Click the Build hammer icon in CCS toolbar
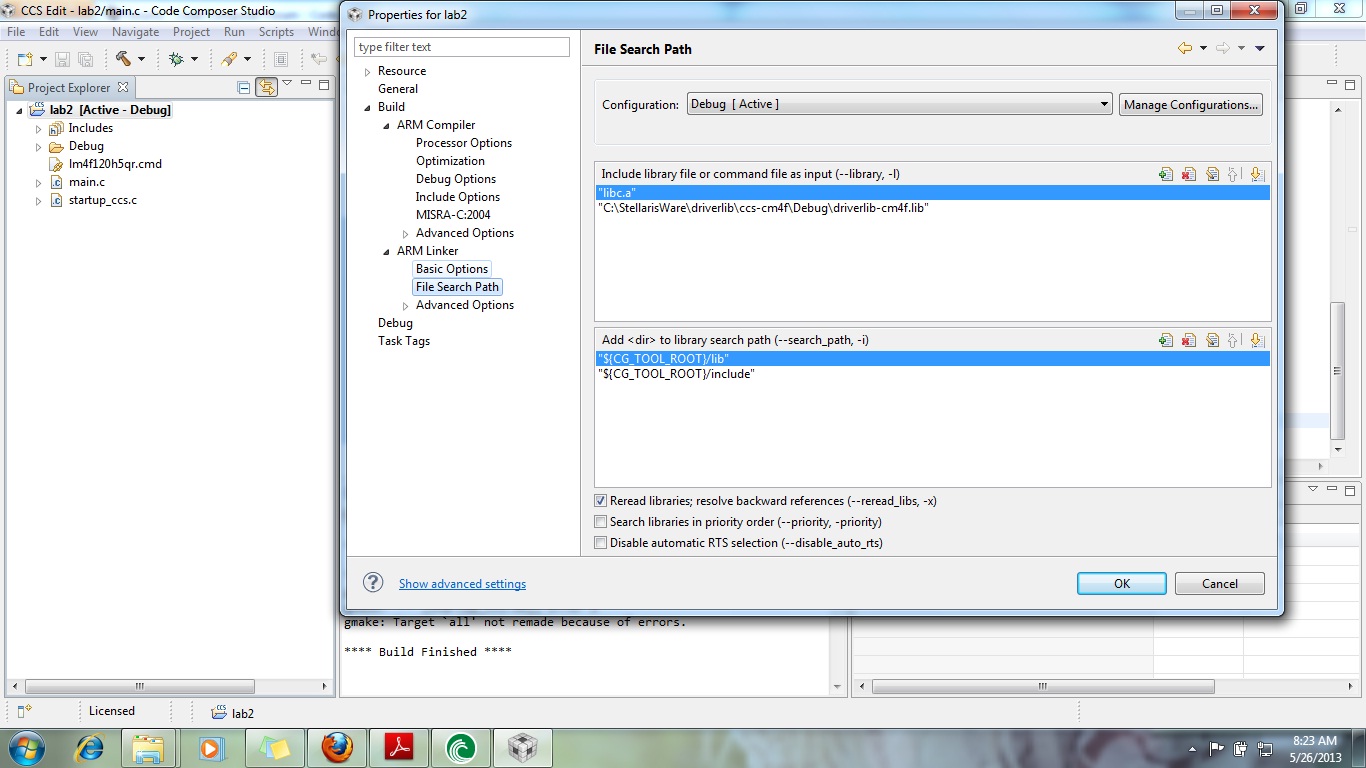The height and width of the screenshot is (768, 1366). coord(123,59)
